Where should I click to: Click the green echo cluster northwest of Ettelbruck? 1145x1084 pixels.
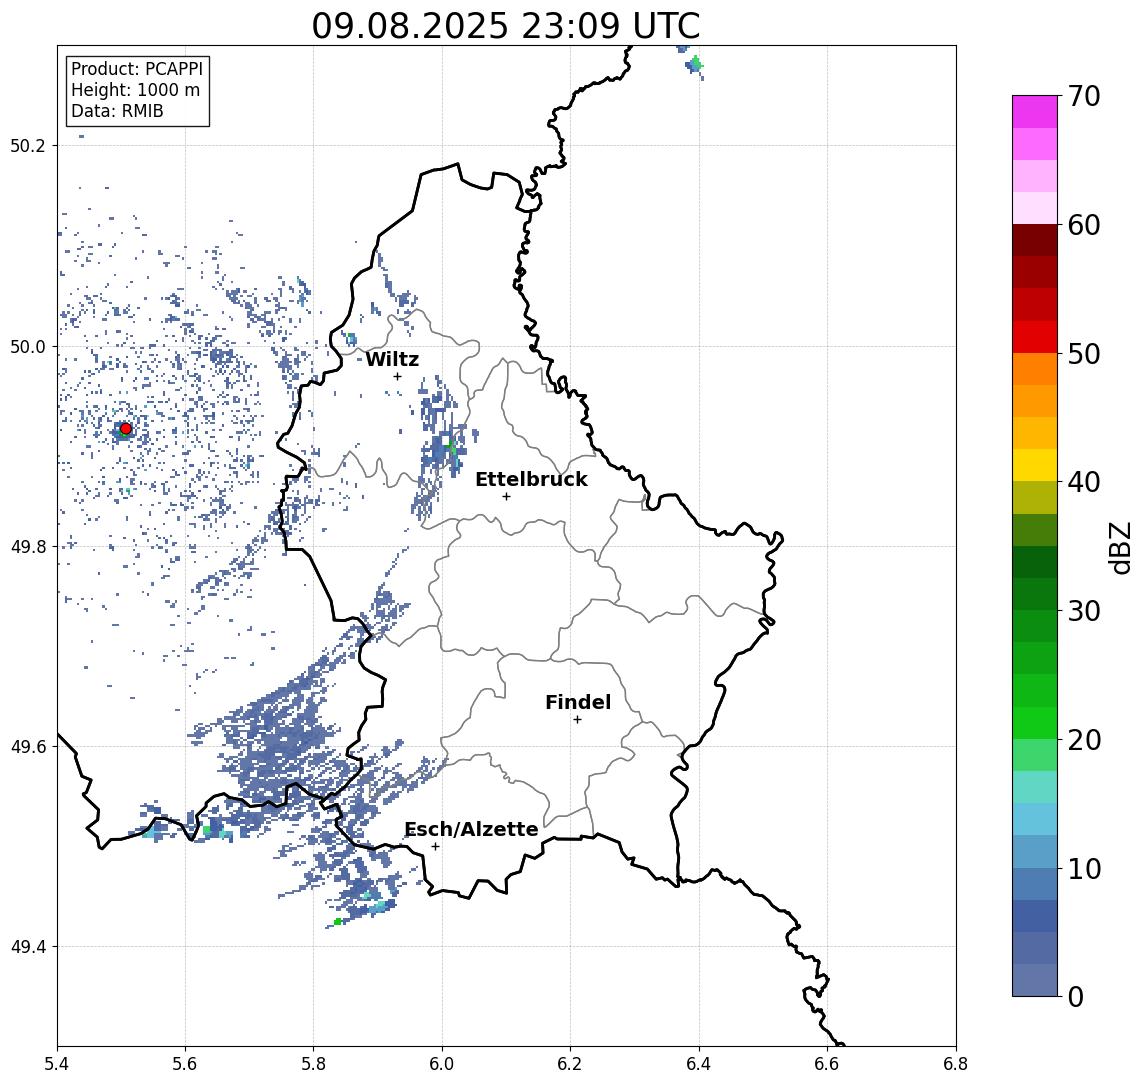tap(451, 445)
